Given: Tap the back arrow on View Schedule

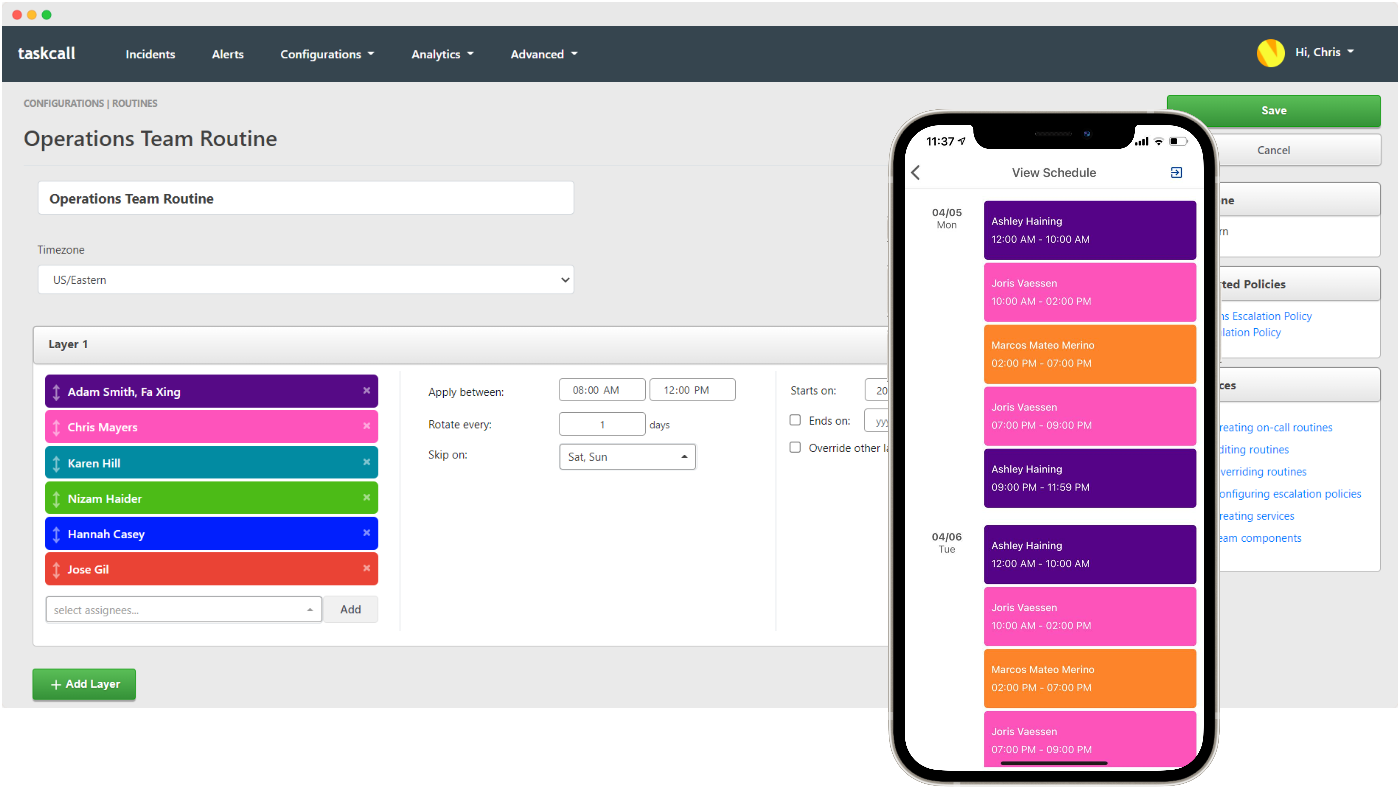Looking at the screenshot, I should click(x=915, y=172).
